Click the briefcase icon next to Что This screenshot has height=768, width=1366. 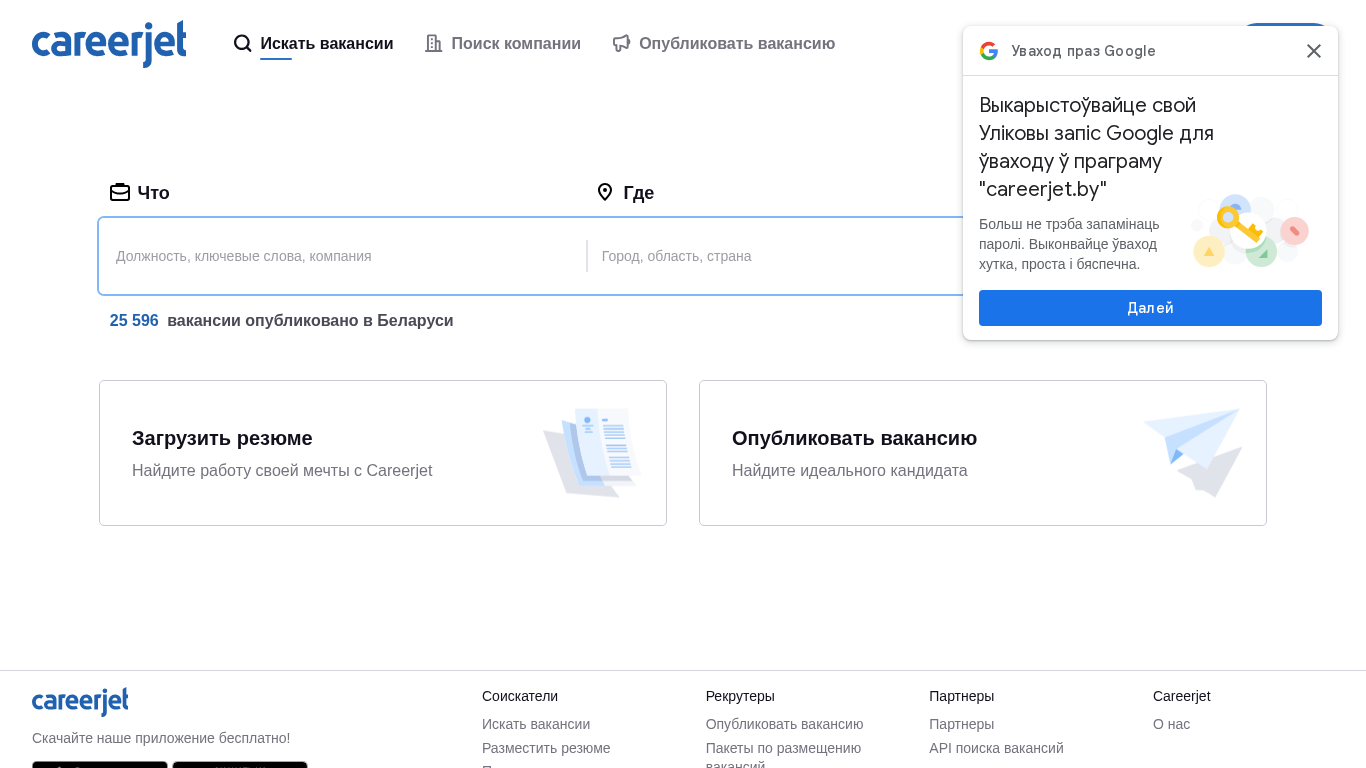[x=120, y=192]
